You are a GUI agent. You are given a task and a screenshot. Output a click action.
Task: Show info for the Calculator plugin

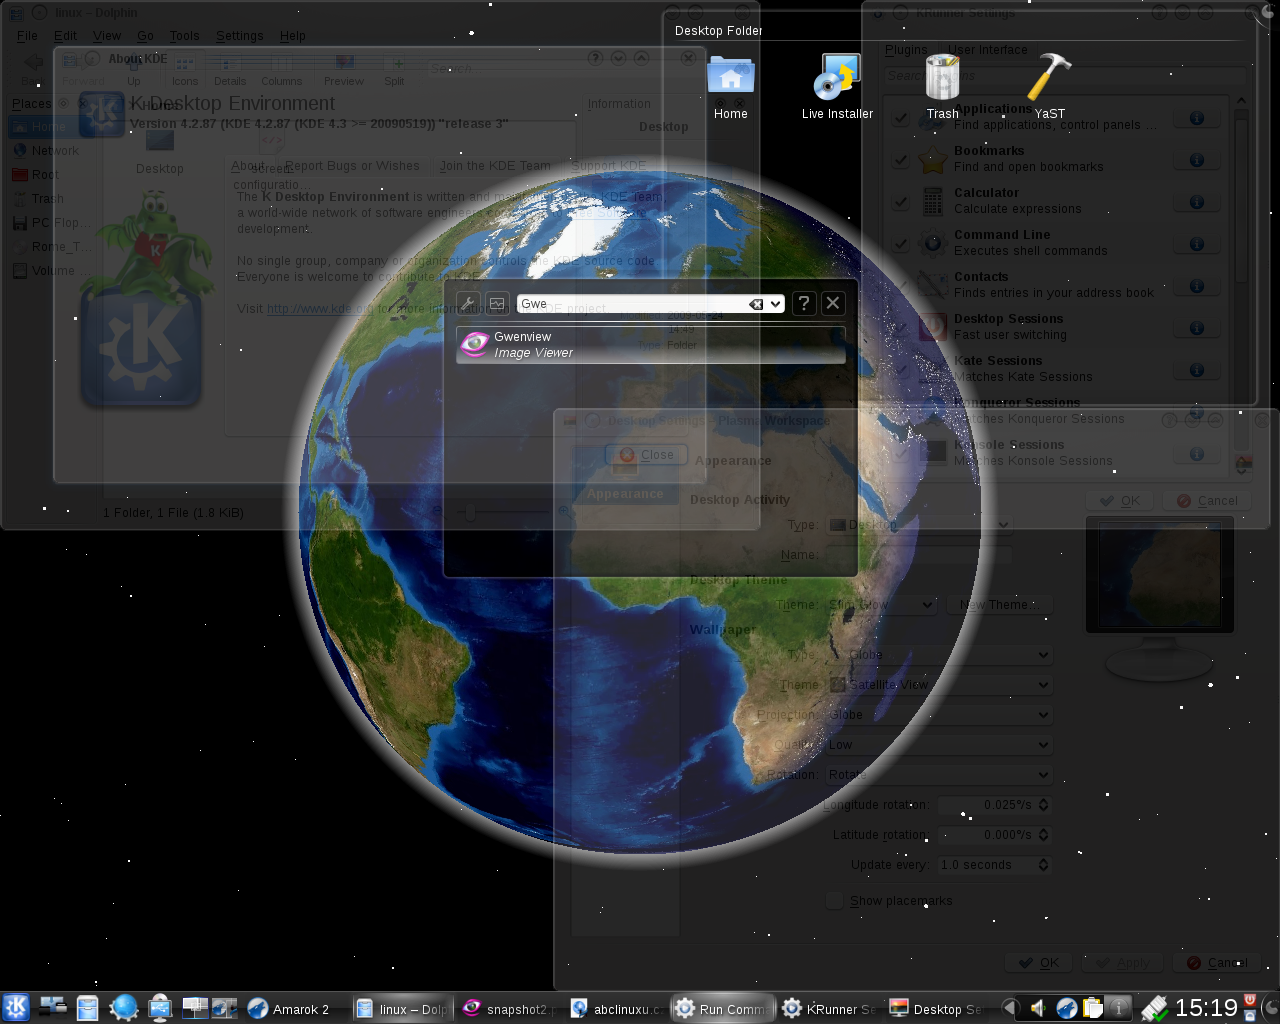pos(1196,202)
